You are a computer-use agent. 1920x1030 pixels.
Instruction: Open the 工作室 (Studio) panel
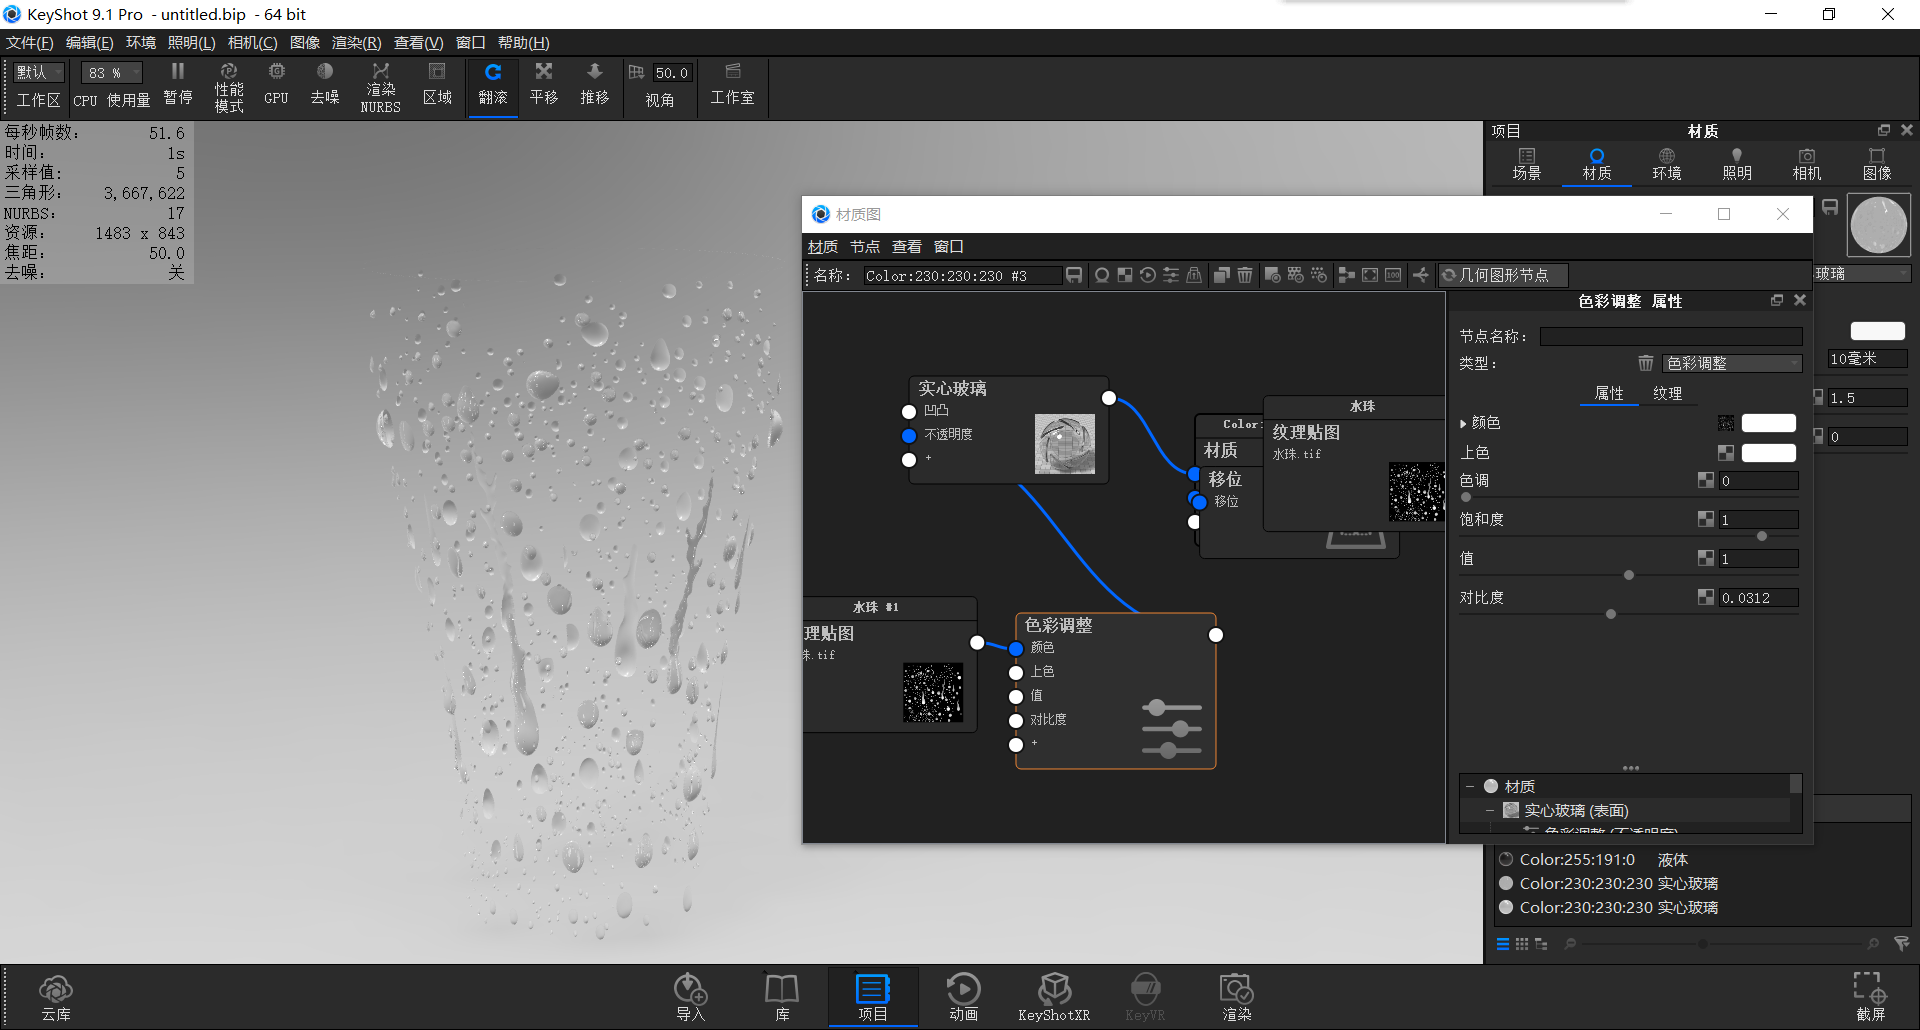pyautogui.click(x=733, y=85)
